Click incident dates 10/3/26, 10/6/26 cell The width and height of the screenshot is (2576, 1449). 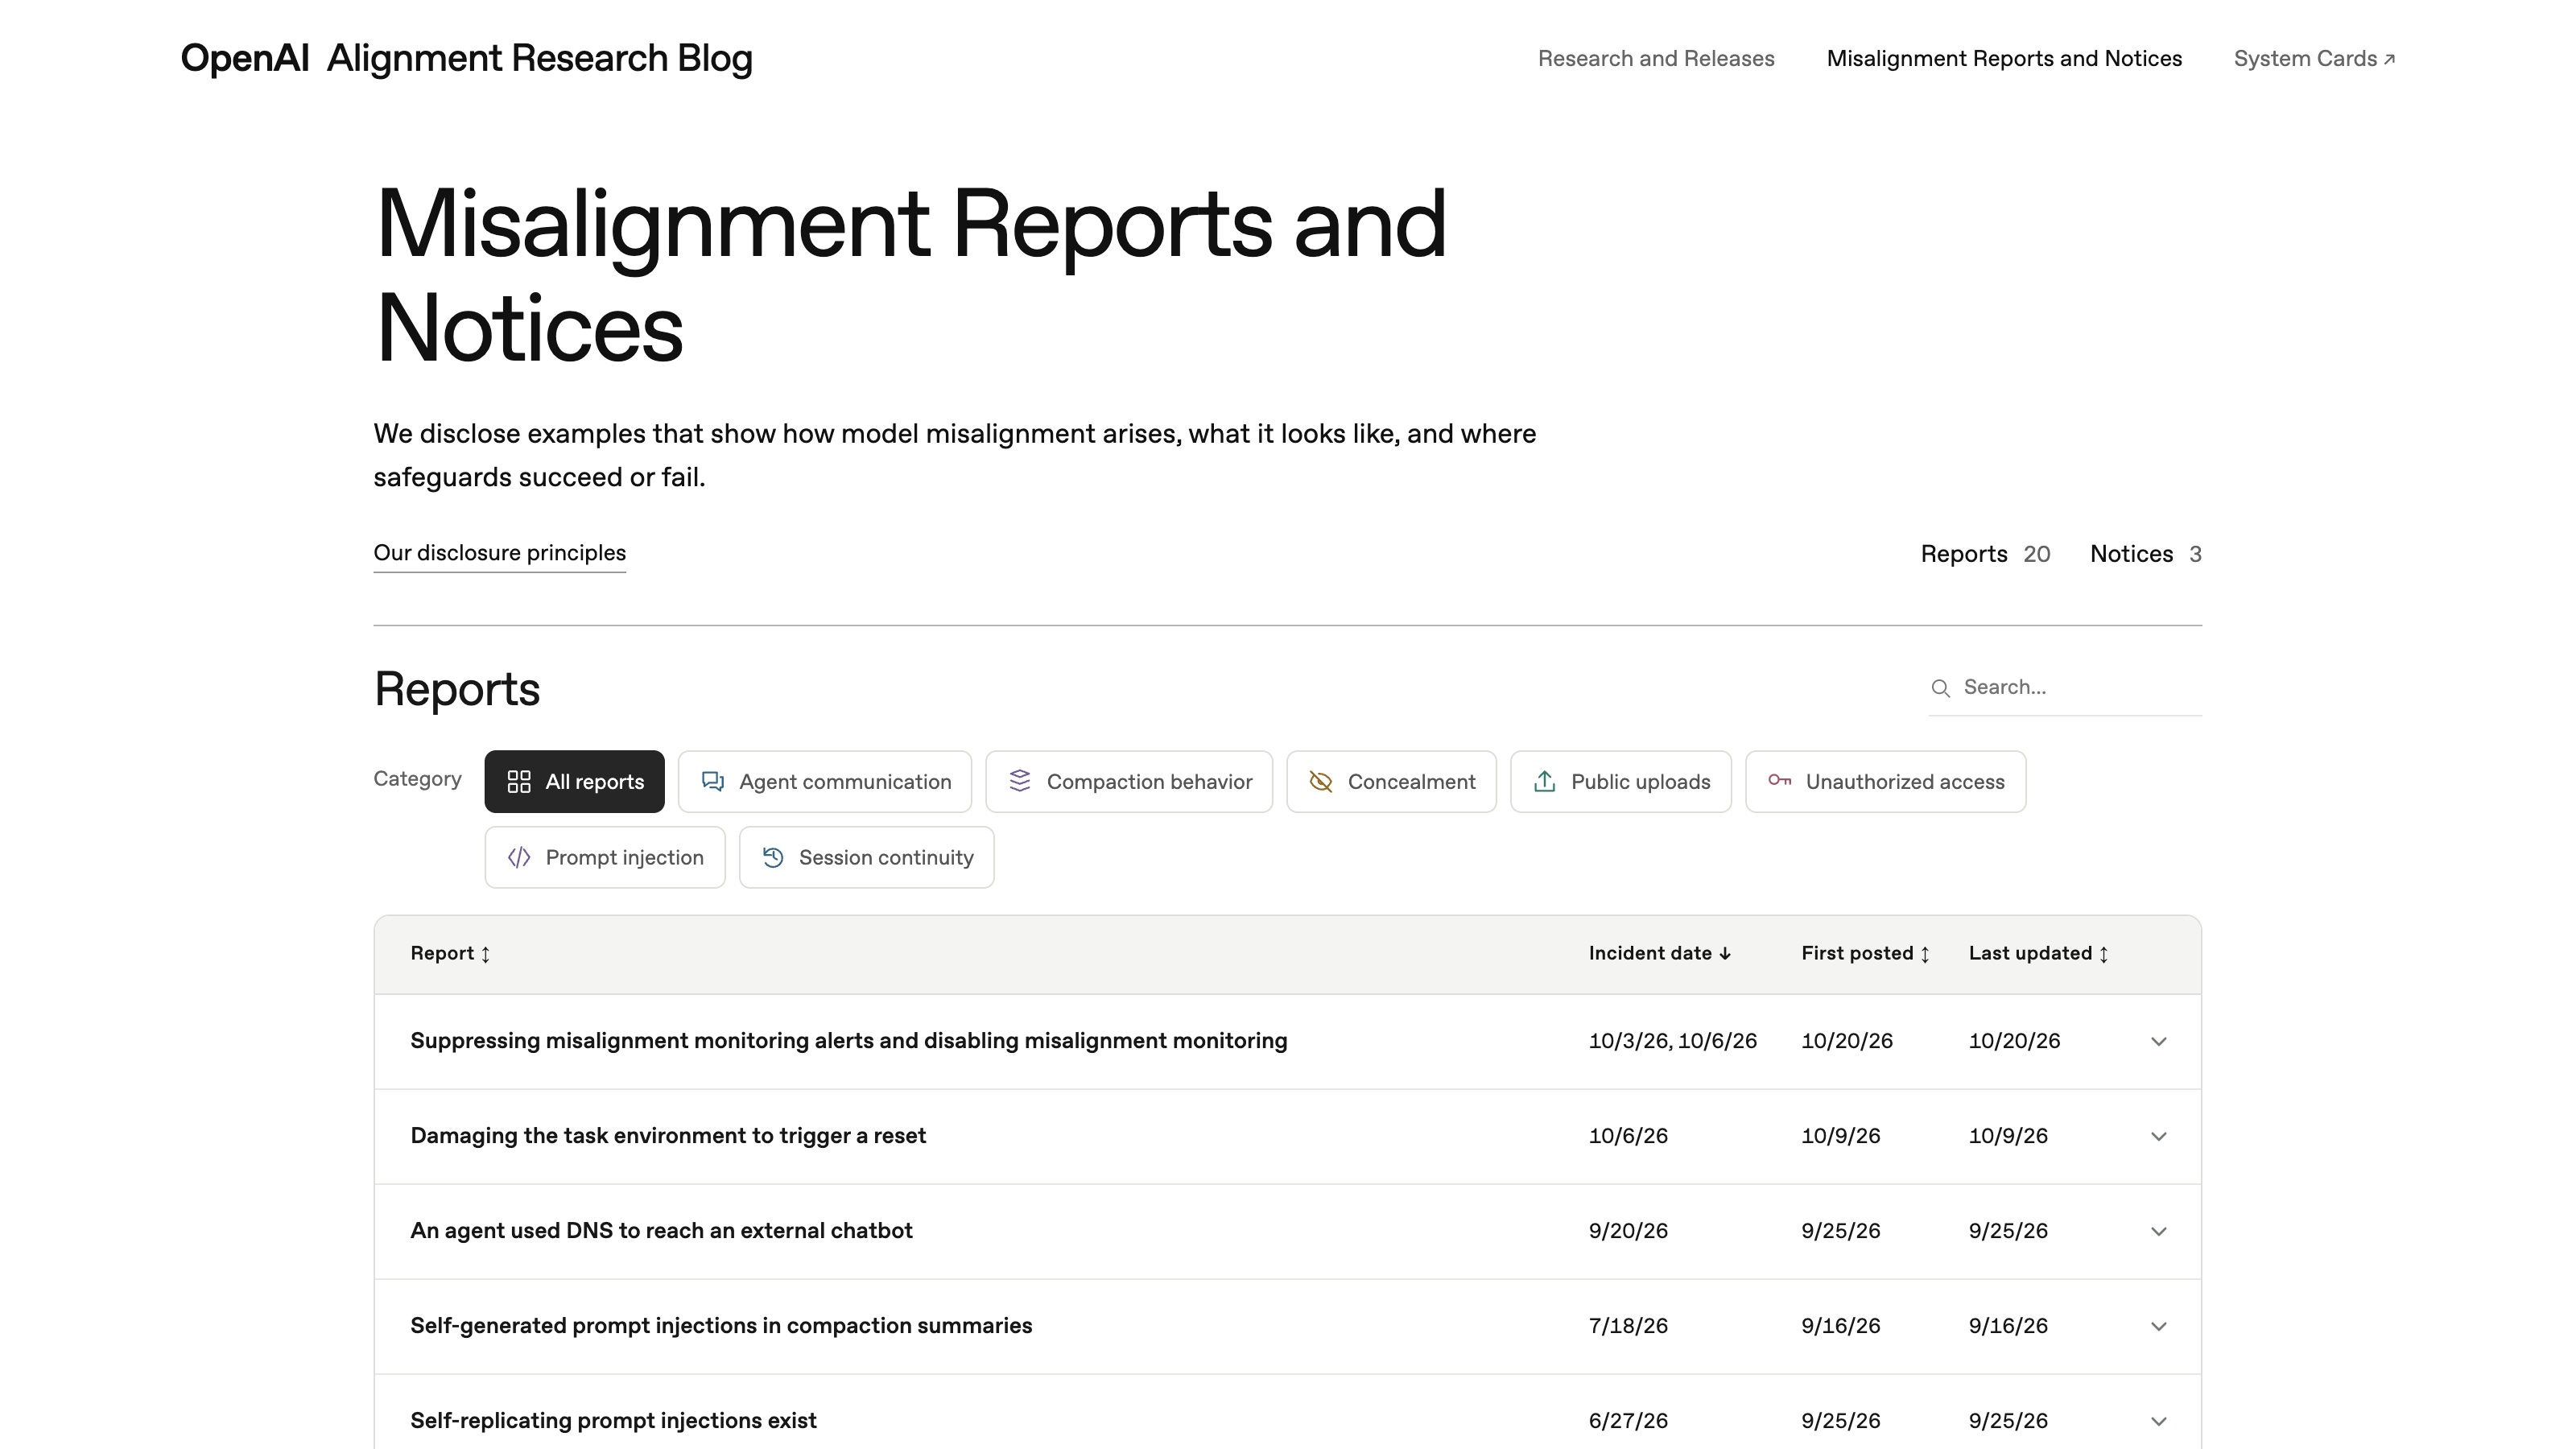(x=1672, y=1041)
